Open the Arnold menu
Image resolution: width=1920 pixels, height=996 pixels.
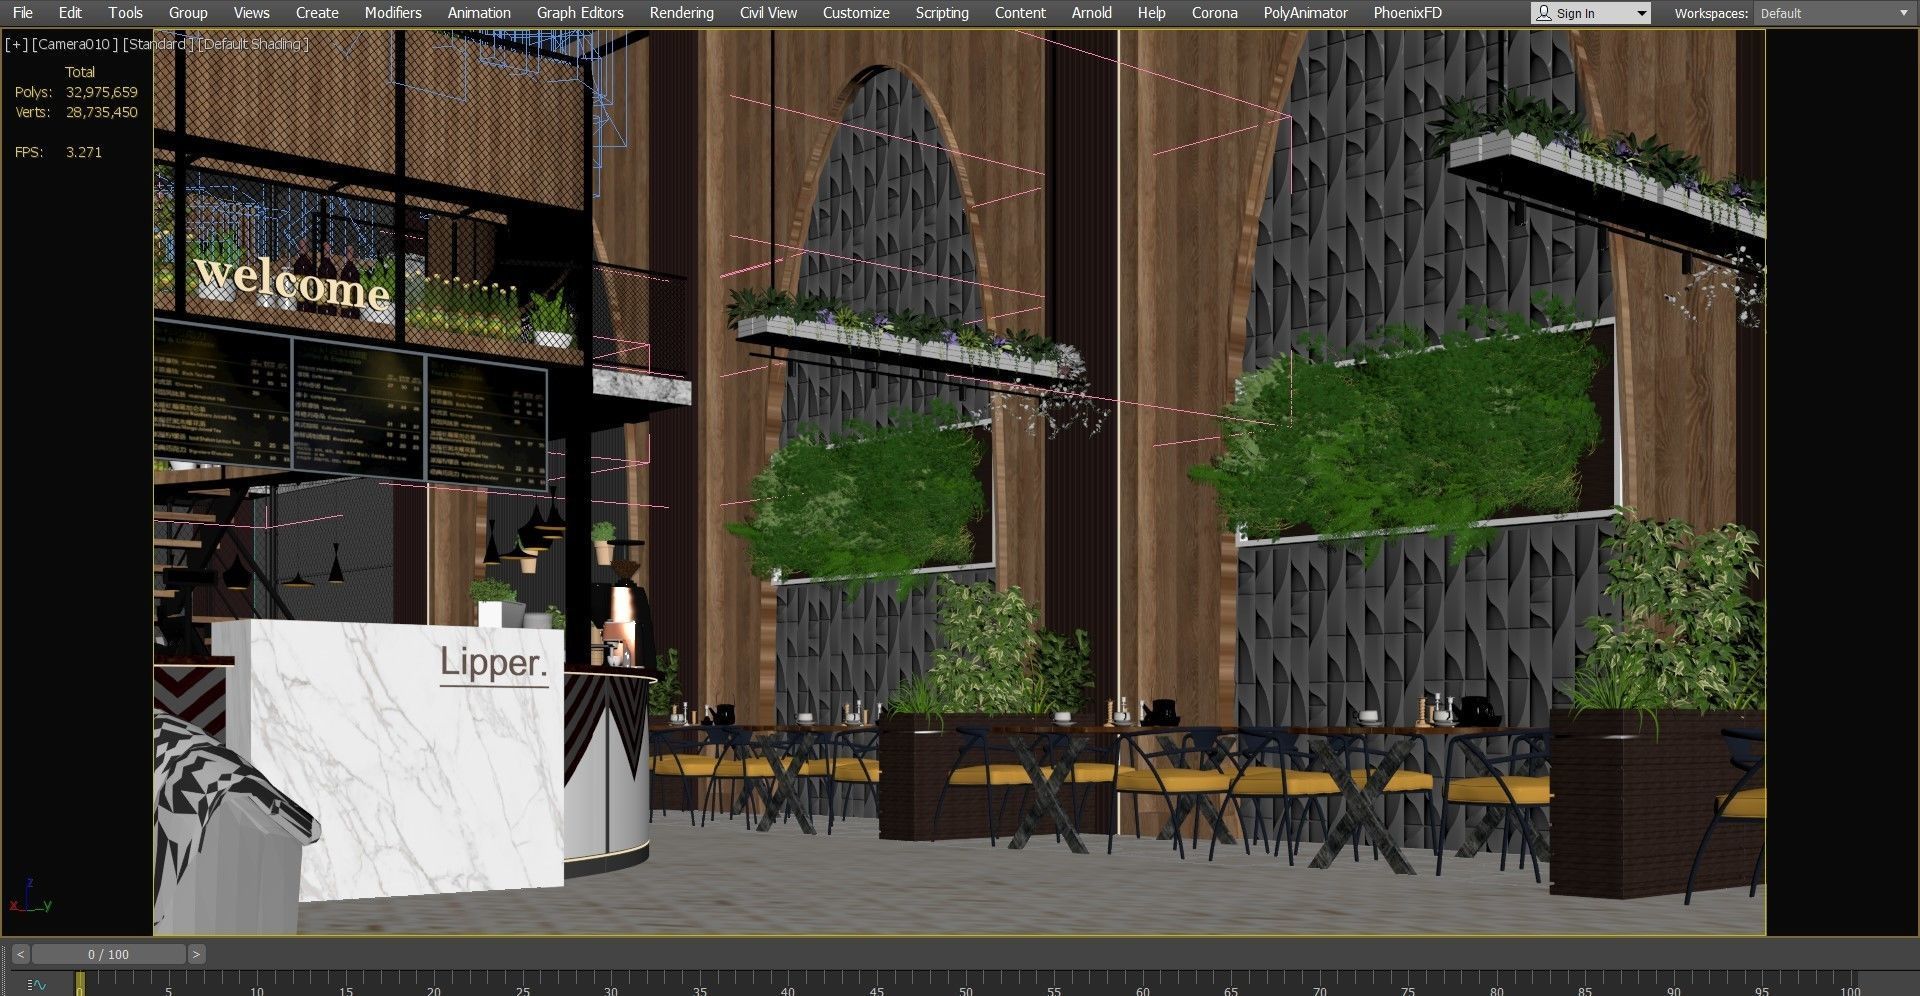click(1091, 13)
